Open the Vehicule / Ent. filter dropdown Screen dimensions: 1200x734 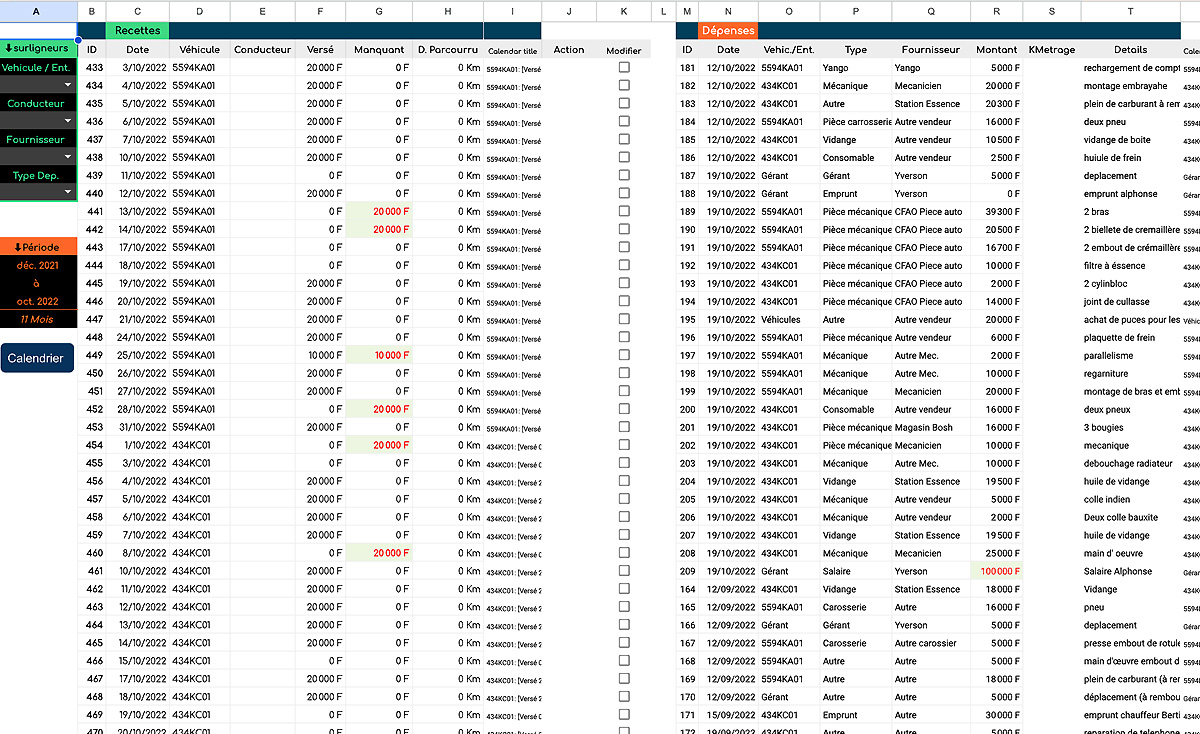point(68,85)
